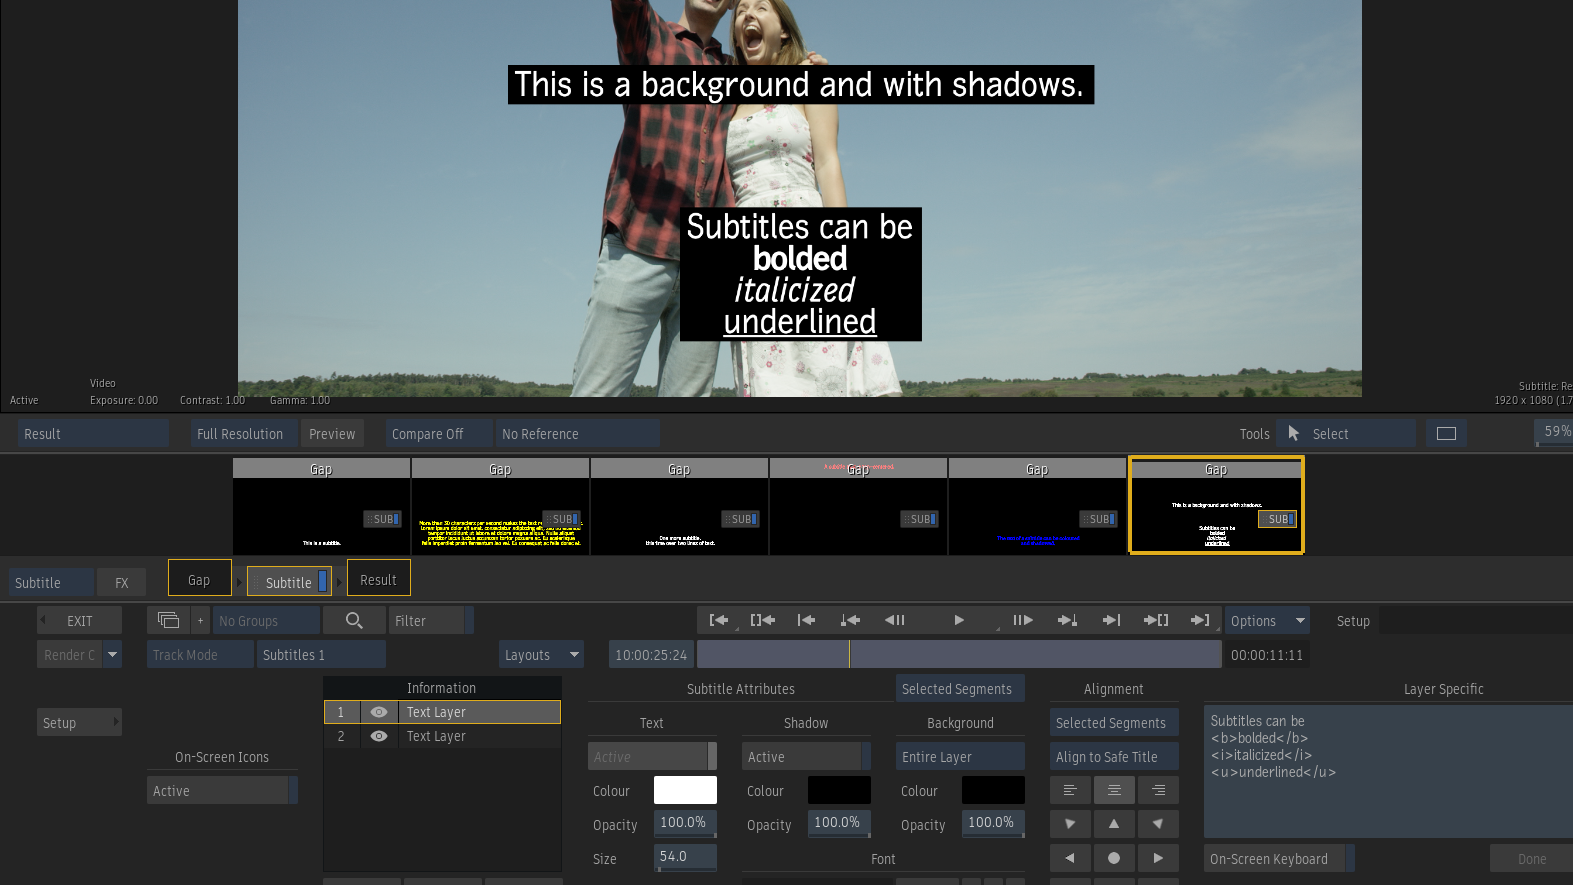Viewport: 1573px width, 885px height.
Task: Position subtitle at middle right anchor
Action: tap(1158, 858)
